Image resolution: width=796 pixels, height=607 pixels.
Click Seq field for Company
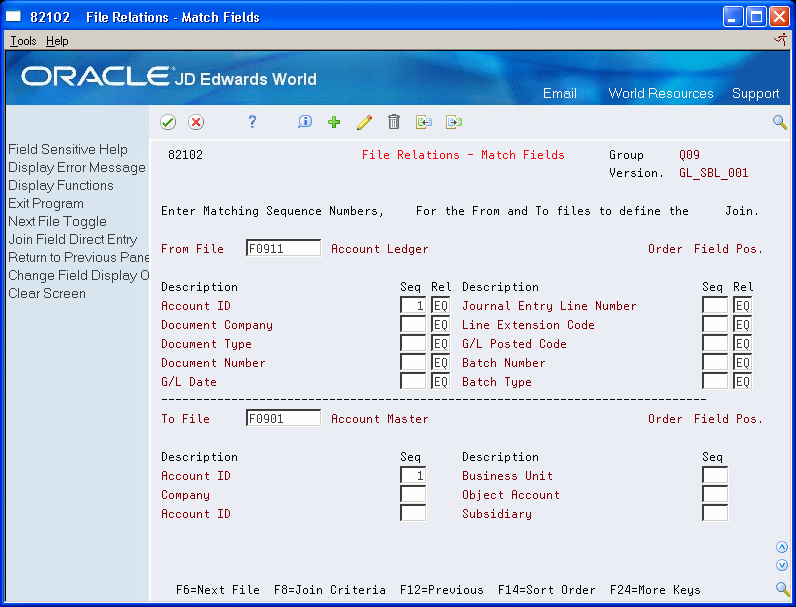[x=413, y=494]
